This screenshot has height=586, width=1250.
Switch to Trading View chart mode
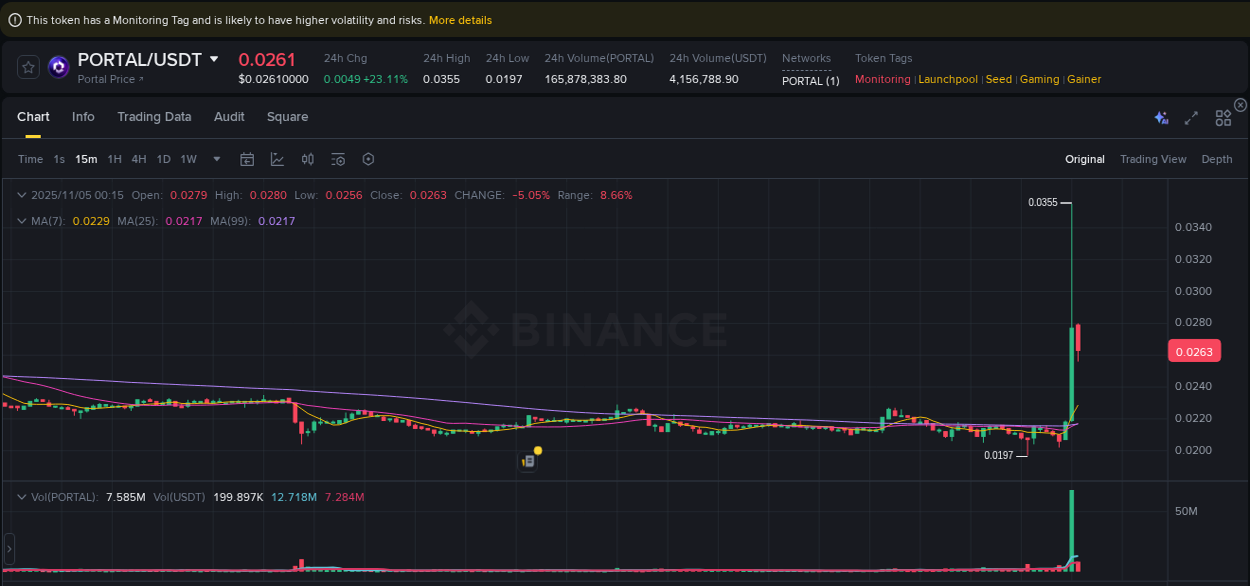click(1153, 159)
